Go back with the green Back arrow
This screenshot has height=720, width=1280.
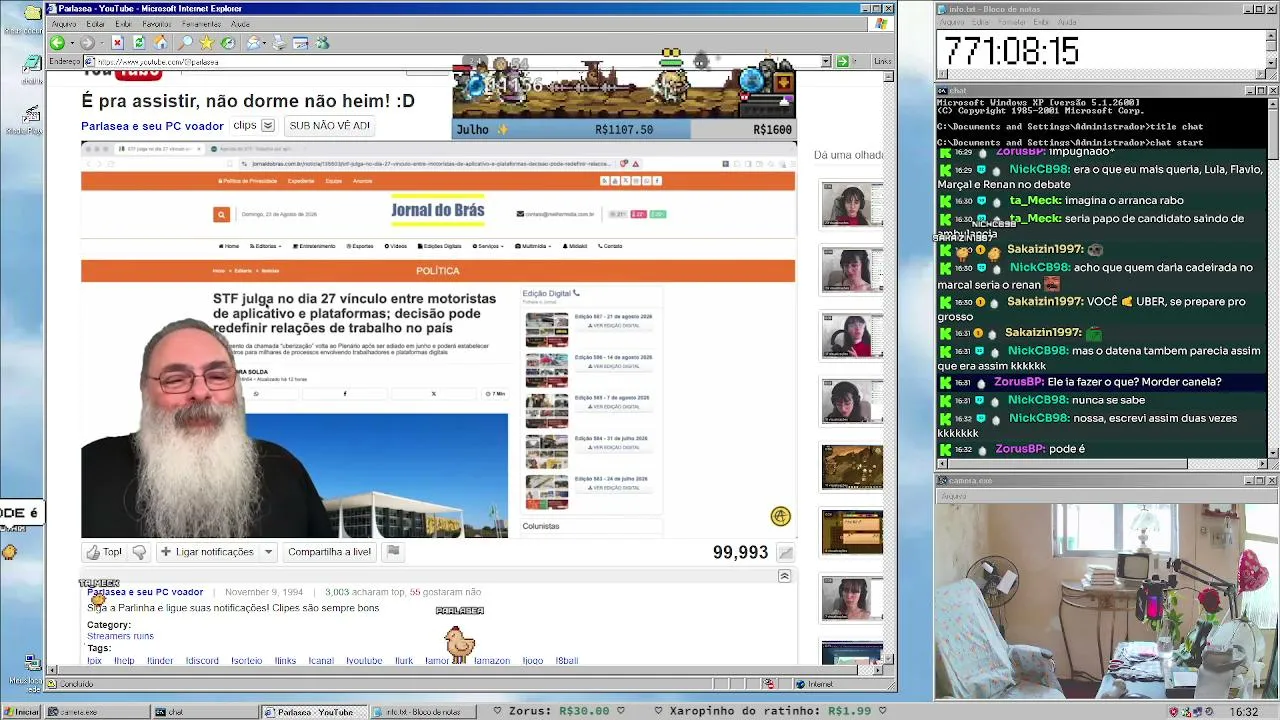pyautogui.click(x=57, y=43)
